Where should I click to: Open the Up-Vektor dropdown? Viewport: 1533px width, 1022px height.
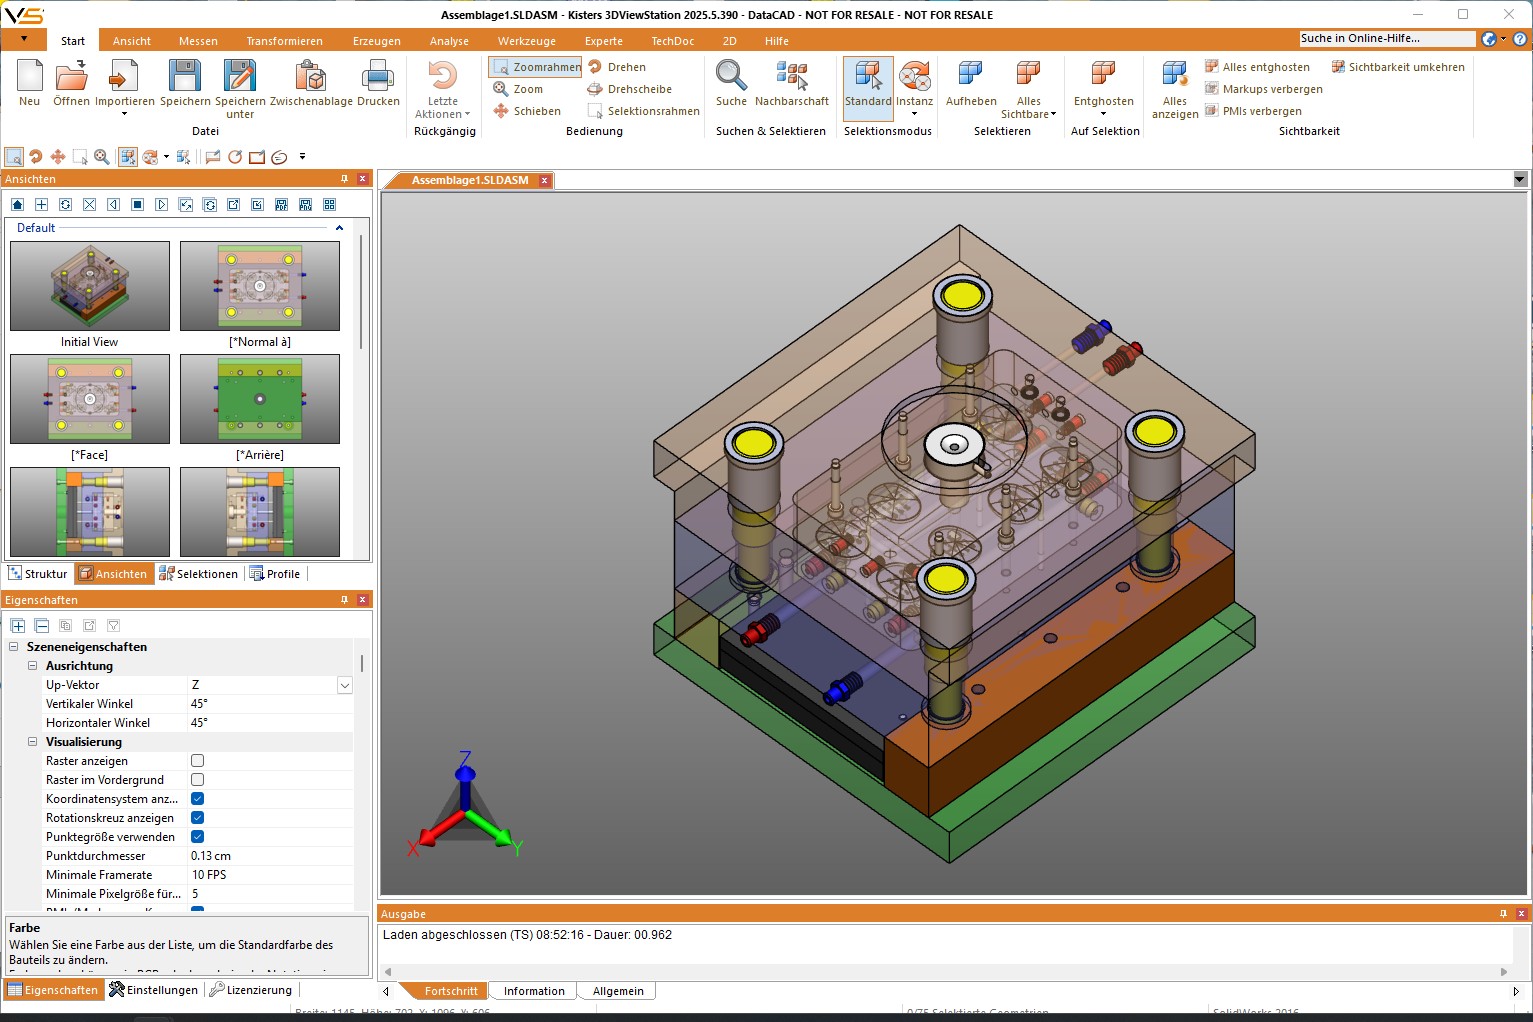pos(344,685)
